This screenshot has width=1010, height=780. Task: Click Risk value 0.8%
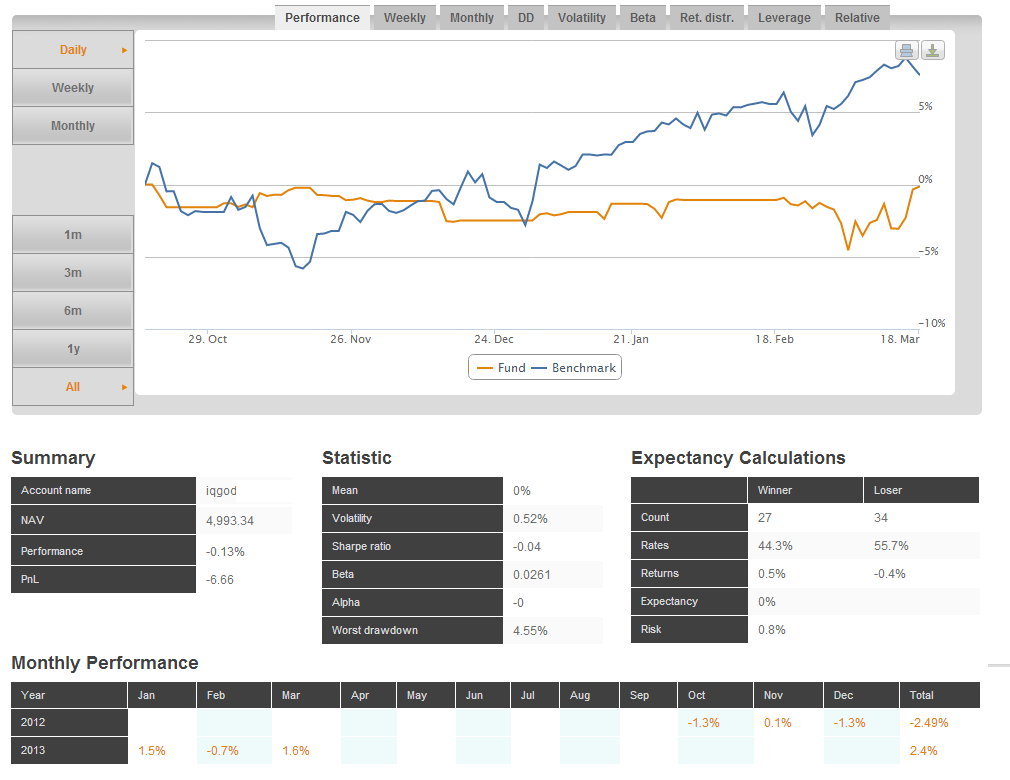click(772, 629)
